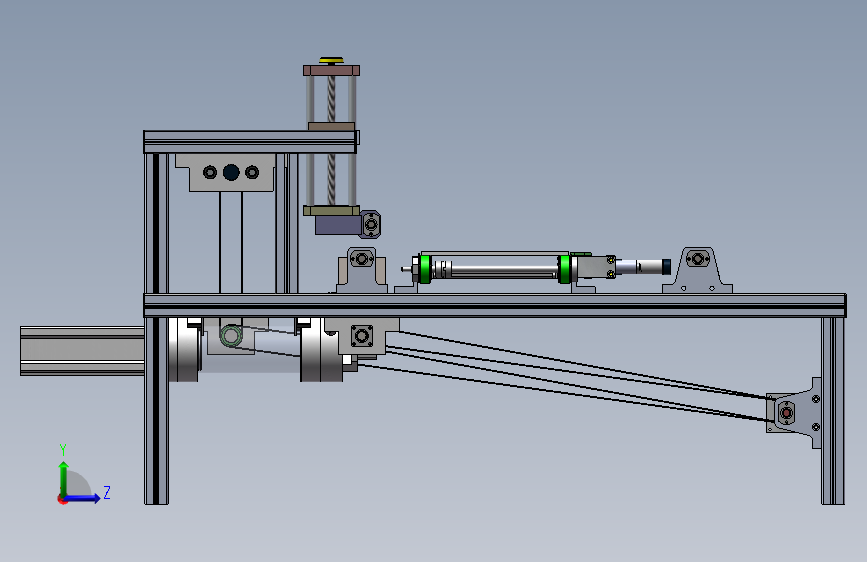Screen dimensions: 867x562
Task: Select the extrusion rail protruding beyond the frame
Action: coord(82,351)
